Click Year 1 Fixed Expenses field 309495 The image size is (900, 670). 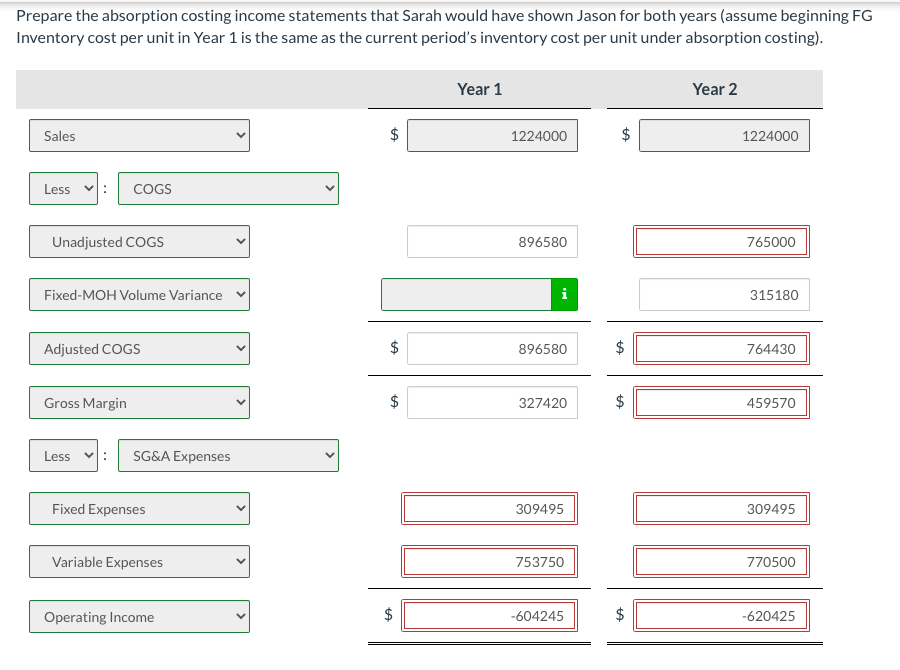point(490,509)
